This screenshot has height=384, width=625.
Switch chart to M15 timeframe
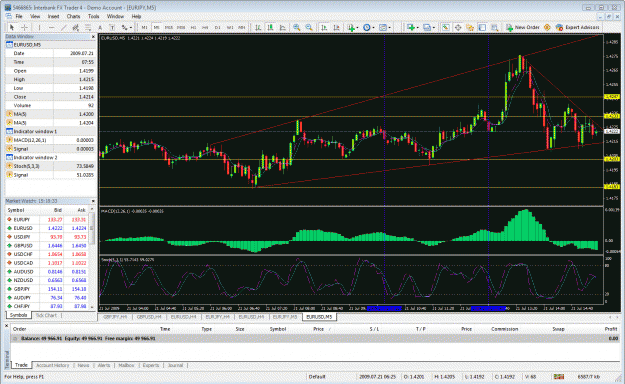coord(169,27)
